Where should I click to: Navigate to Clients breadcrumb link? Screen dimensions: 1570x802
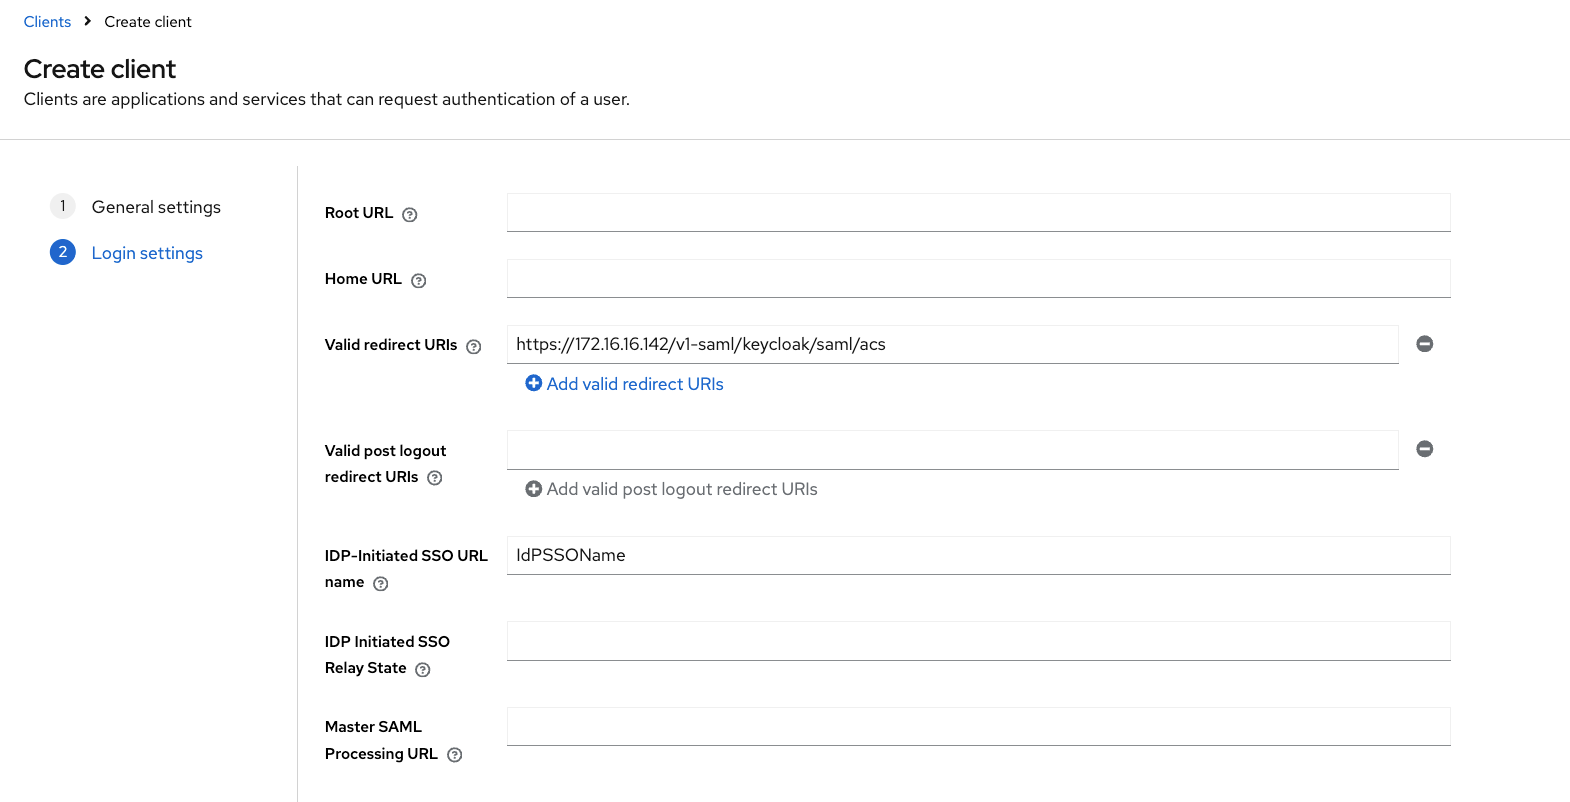point(47,22)
